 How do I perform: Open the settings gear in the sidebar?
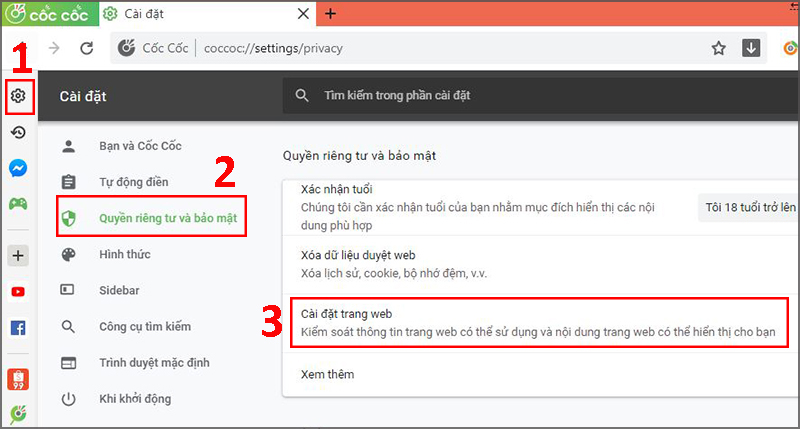click(18, 95)
